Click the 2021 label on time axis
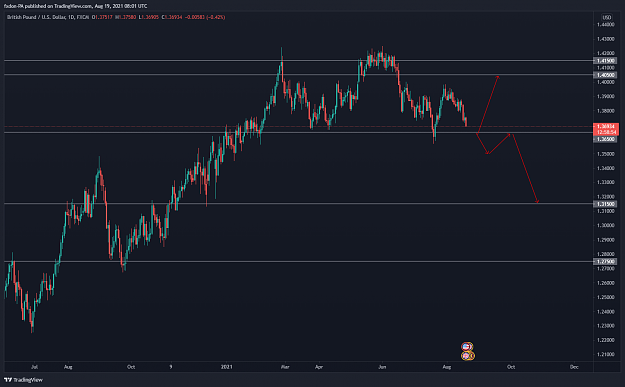625x387 pixels. 226,367
